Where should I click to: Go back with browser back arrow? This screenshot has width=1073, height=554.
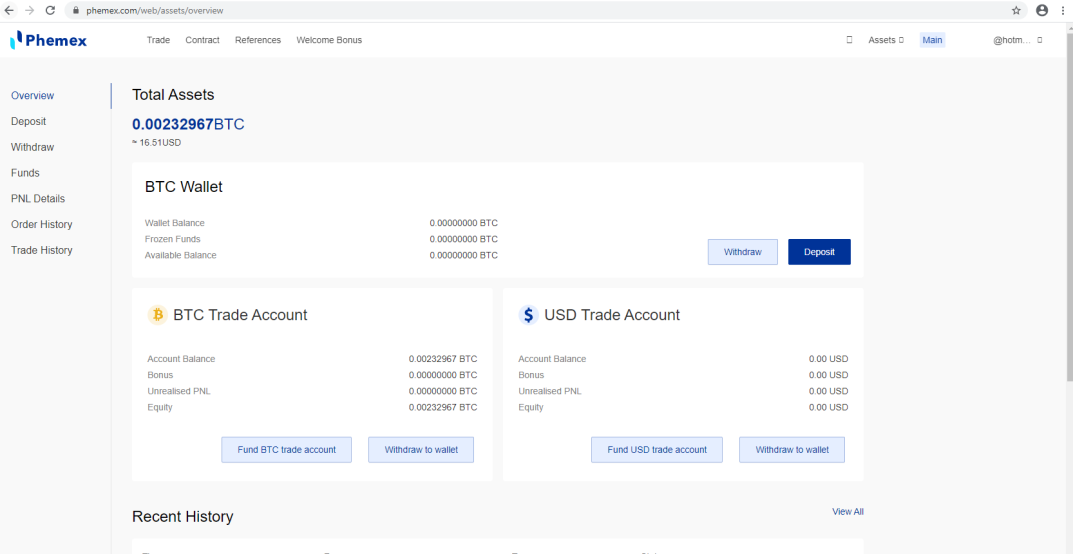(10, 10)
